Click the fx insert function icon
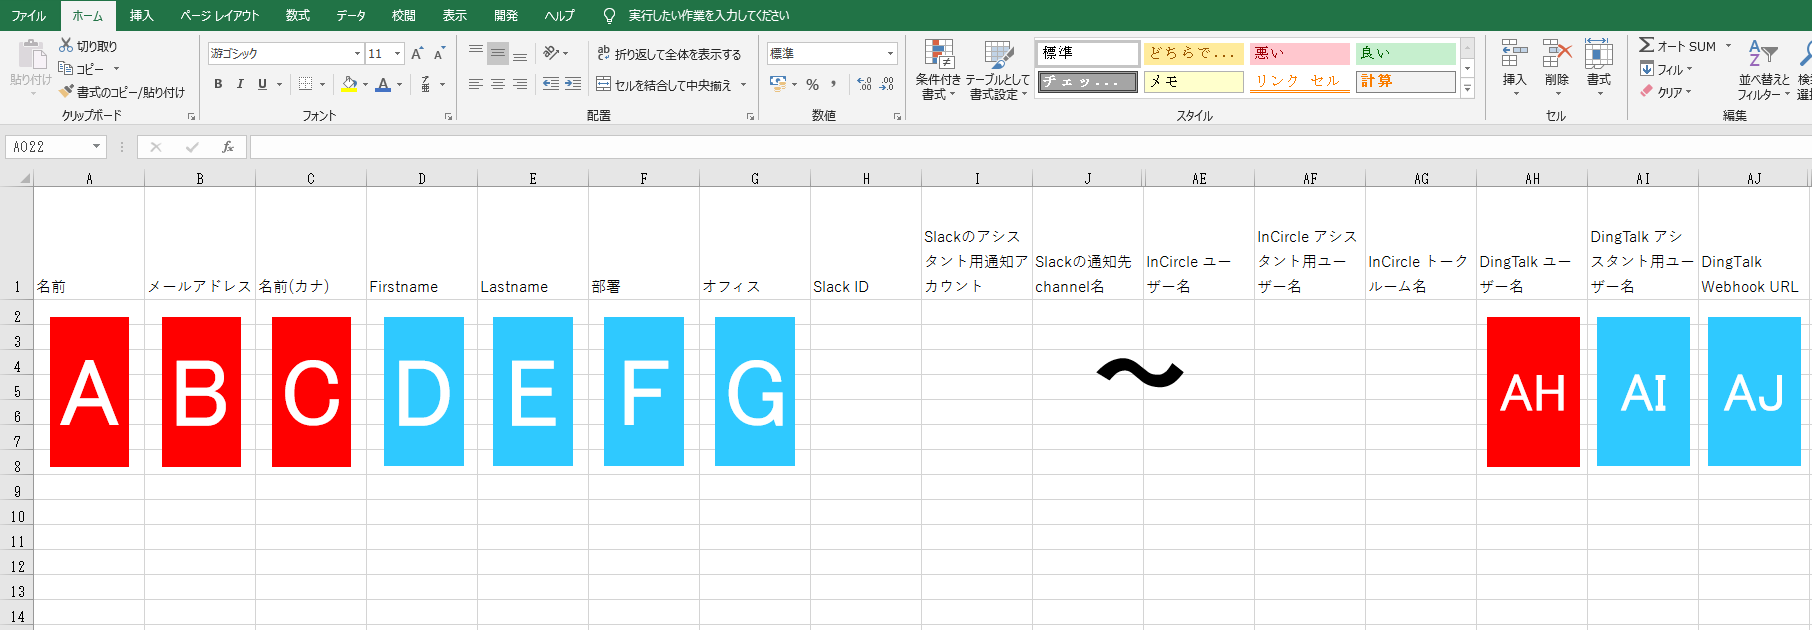The width and height of the screenshot is (1812, 630). pos(228,147)
